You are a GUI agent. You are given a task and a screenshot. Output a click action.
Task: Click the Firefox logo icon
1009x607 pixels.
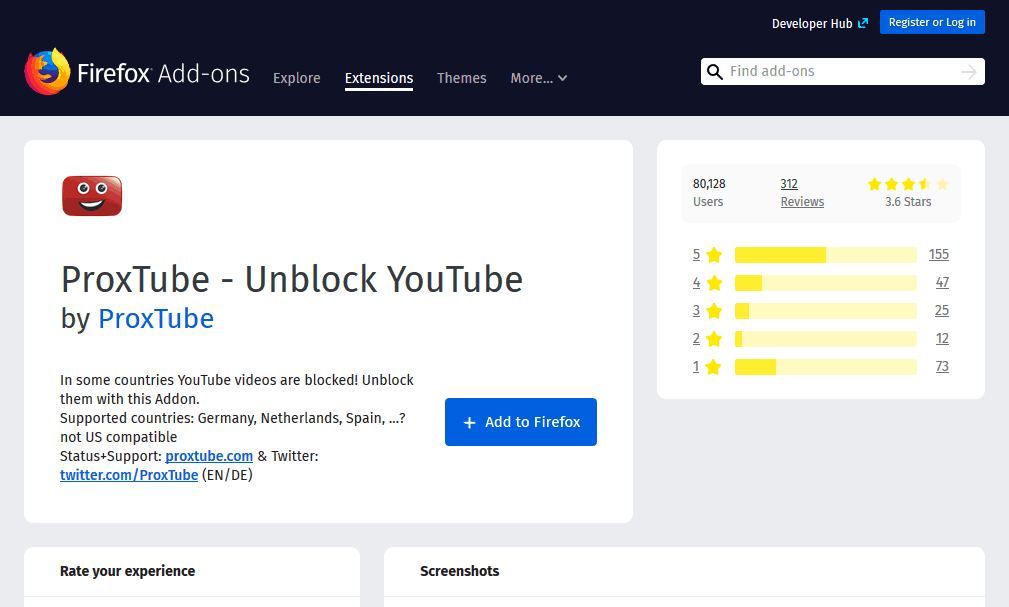[x=47, y=71]
